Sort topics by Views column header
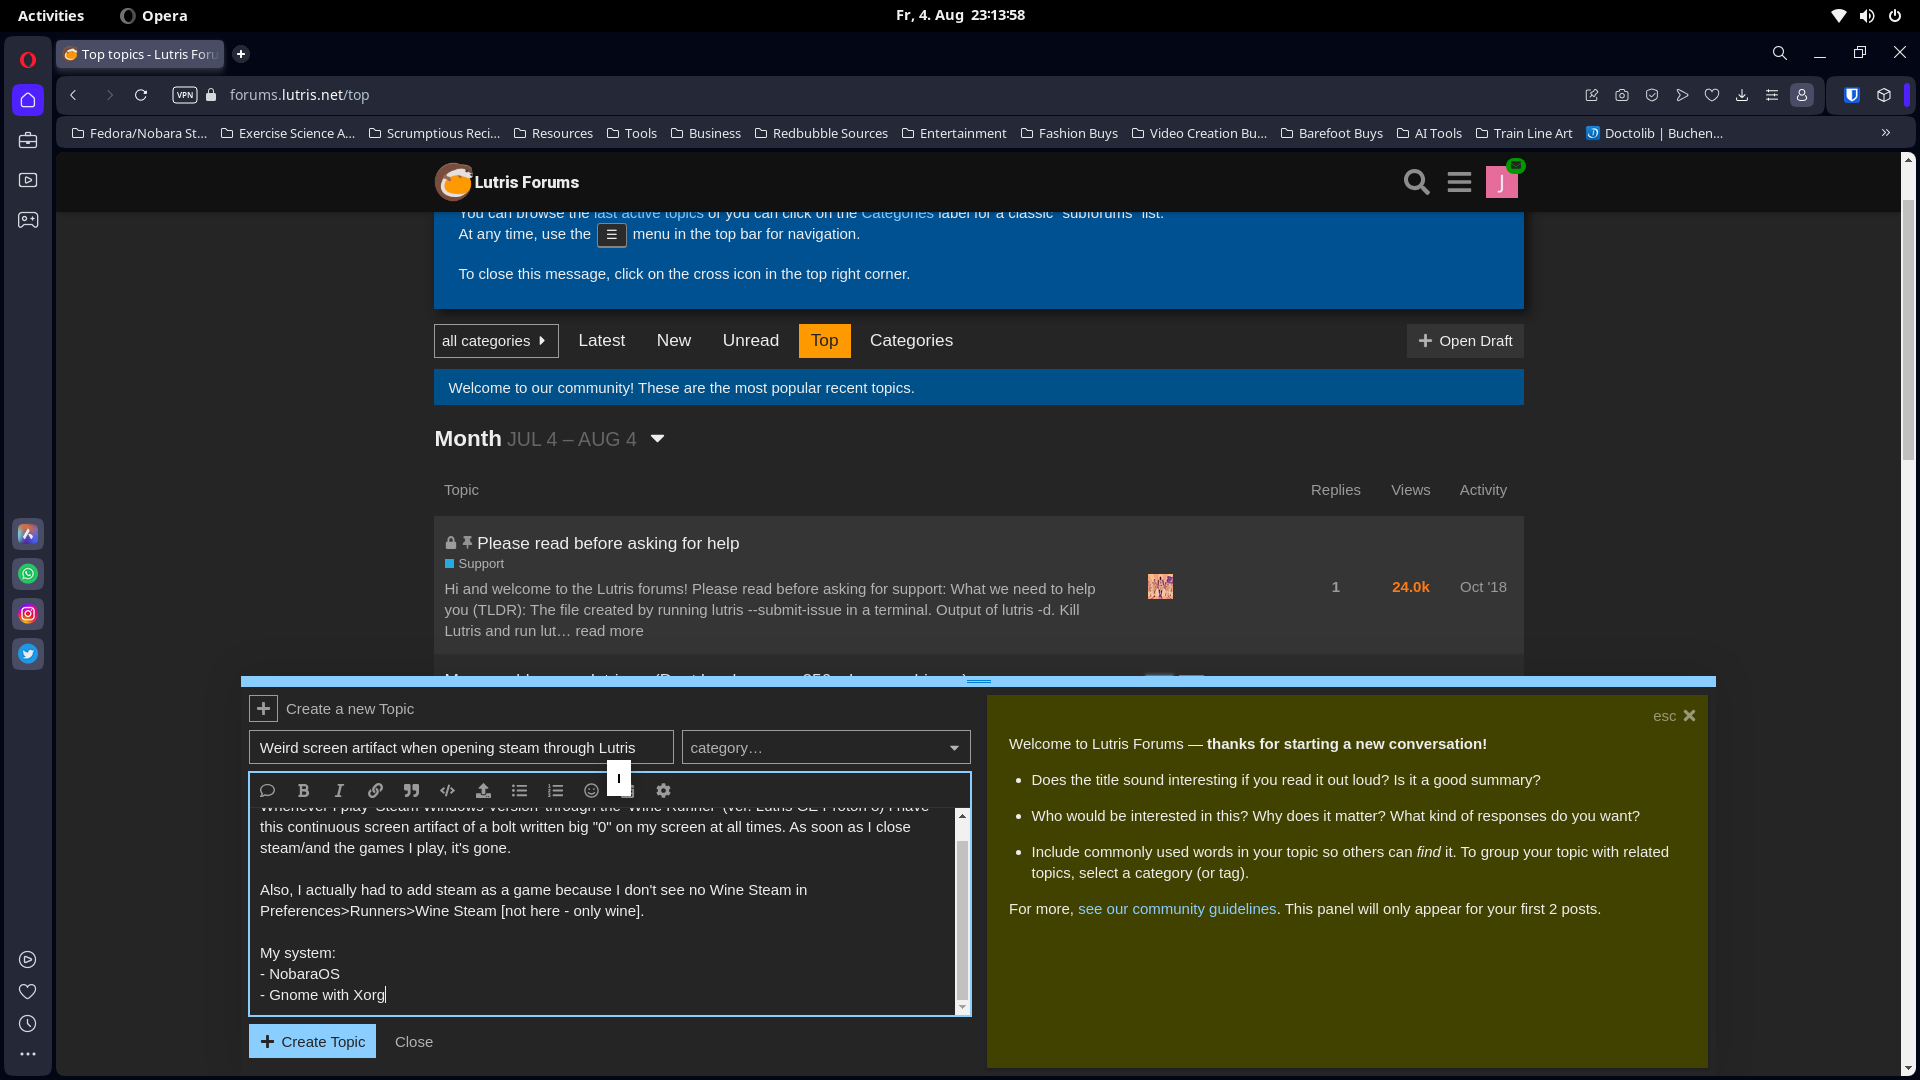Image resolution: width=1920 pixels, height=1080 pixels. click(1410, 490)
